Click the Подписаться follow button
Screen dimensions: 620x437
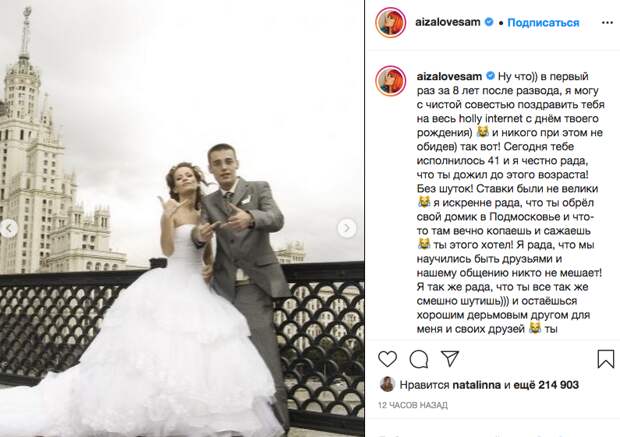coord(543,23)
